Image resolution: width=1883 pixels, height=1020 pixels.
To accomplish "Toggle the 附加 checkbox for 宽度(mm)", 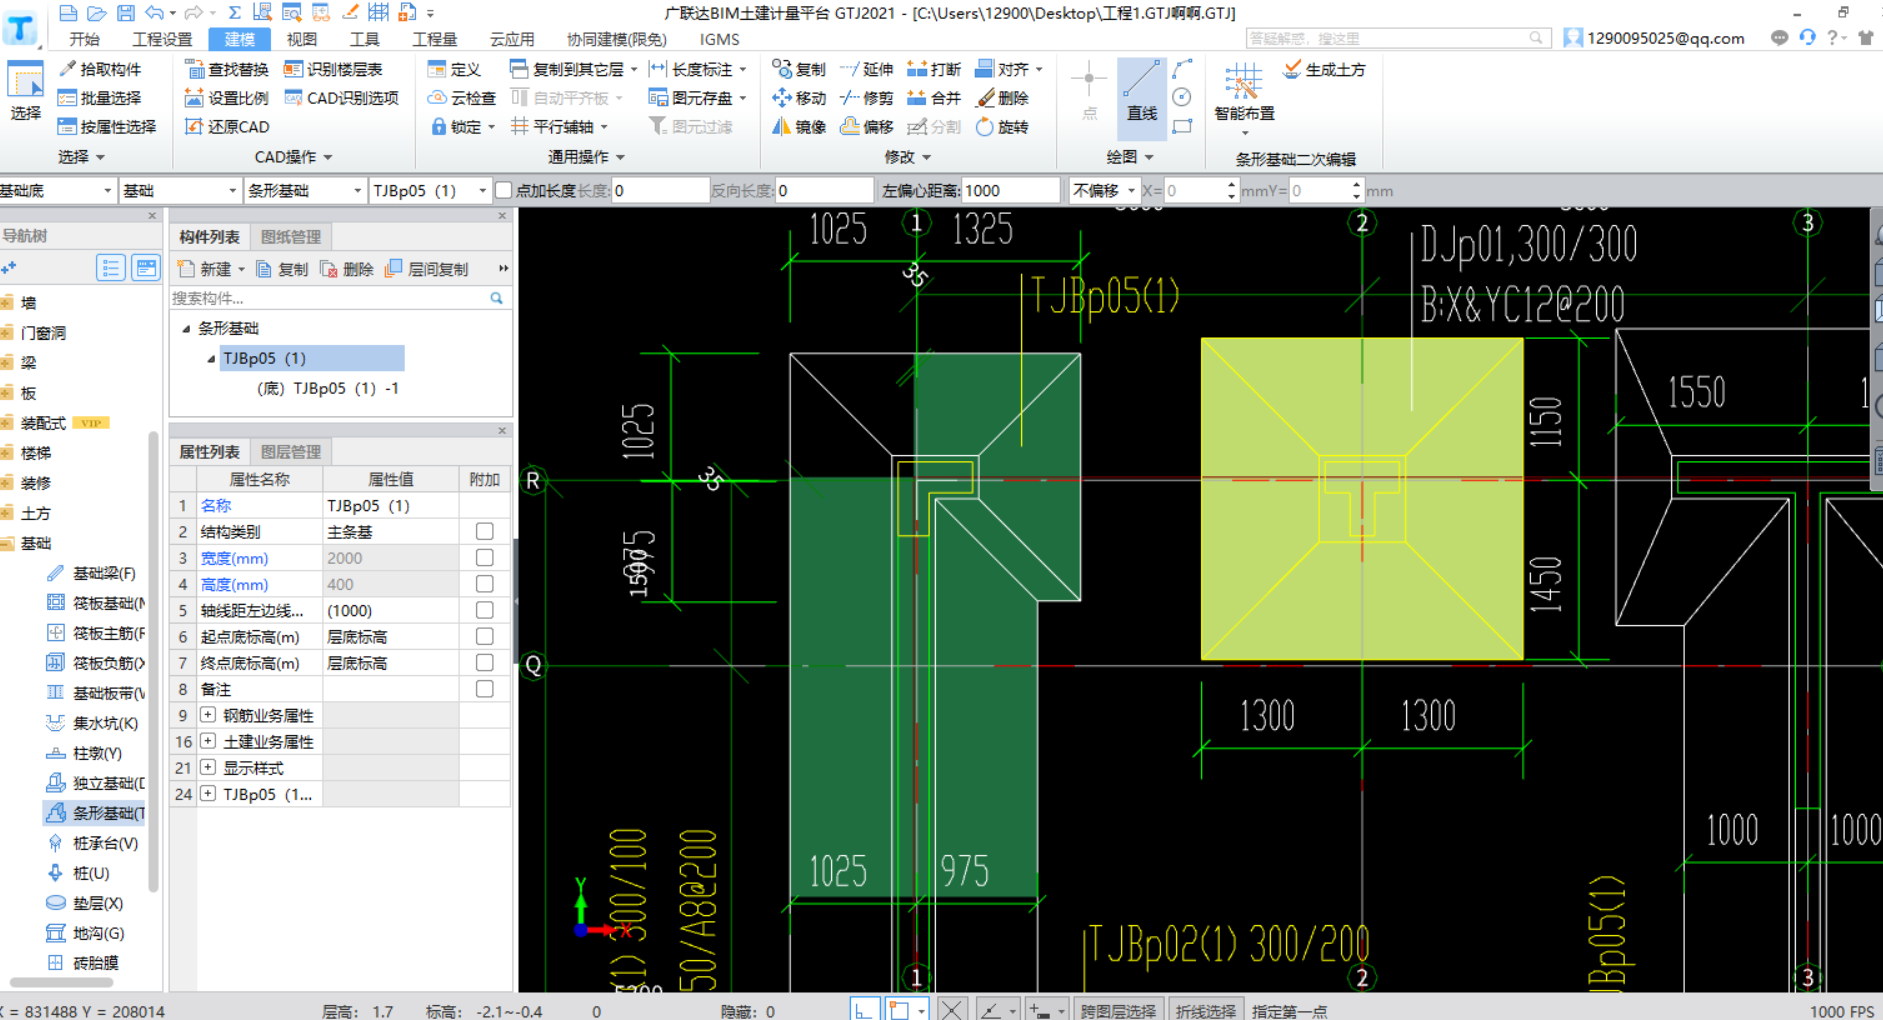I will click(485, 557).
